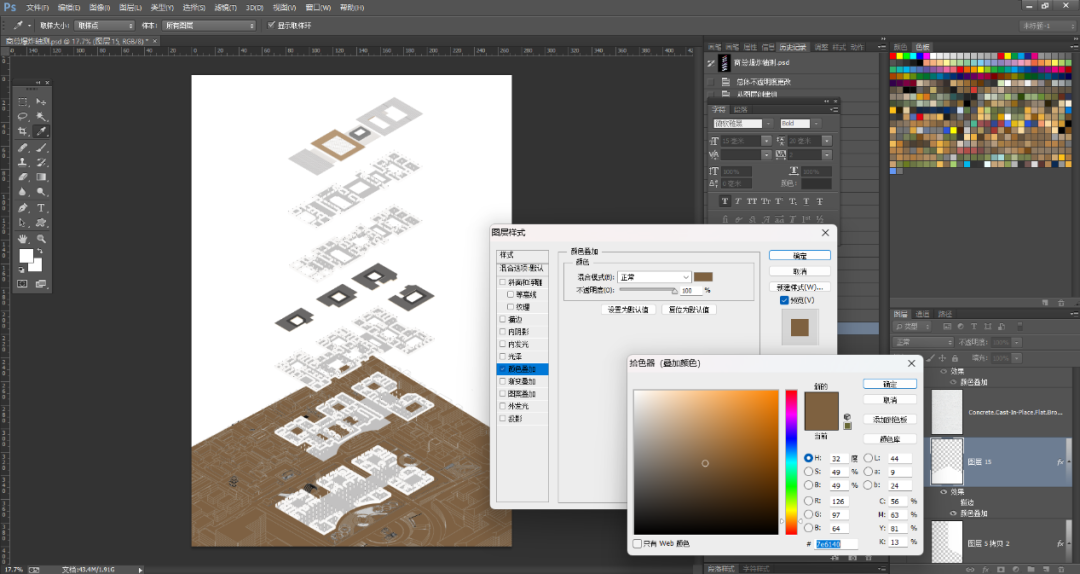
Task: Enable the 投影 style checkbox
Action: tap(502, 418)
